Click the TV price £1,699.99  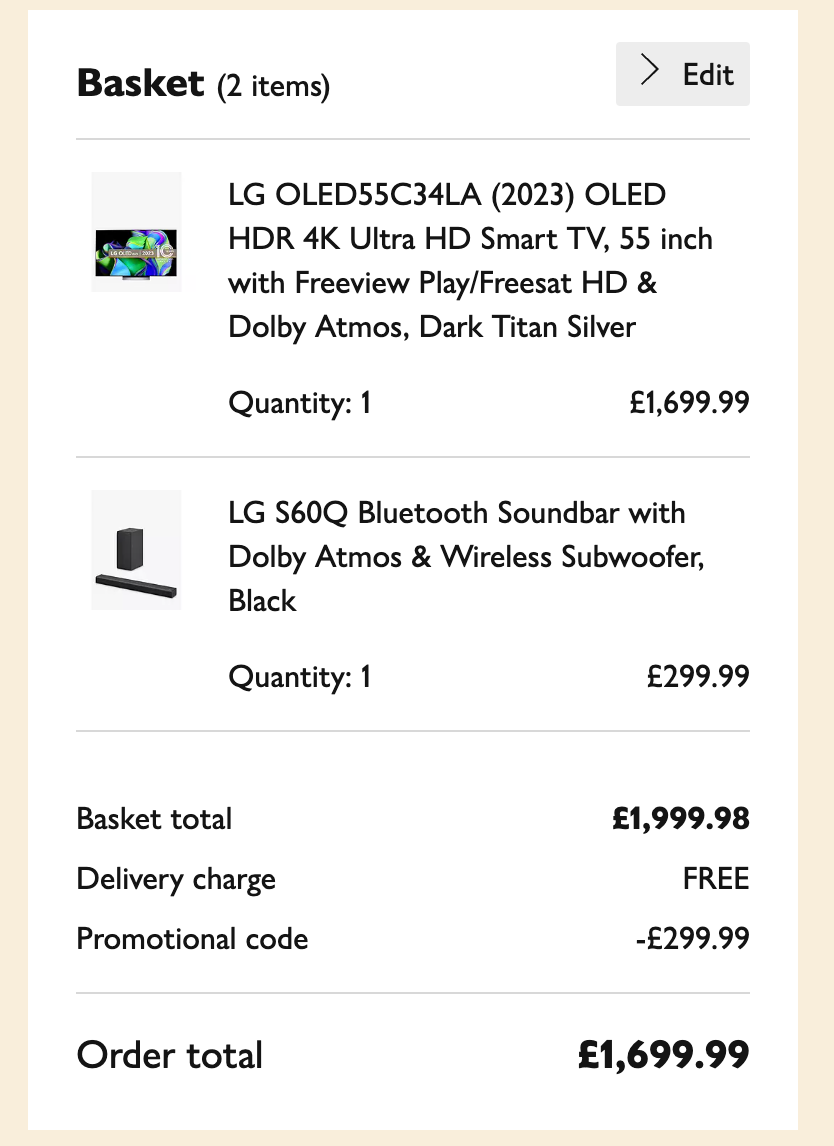(x=689, y=404)
